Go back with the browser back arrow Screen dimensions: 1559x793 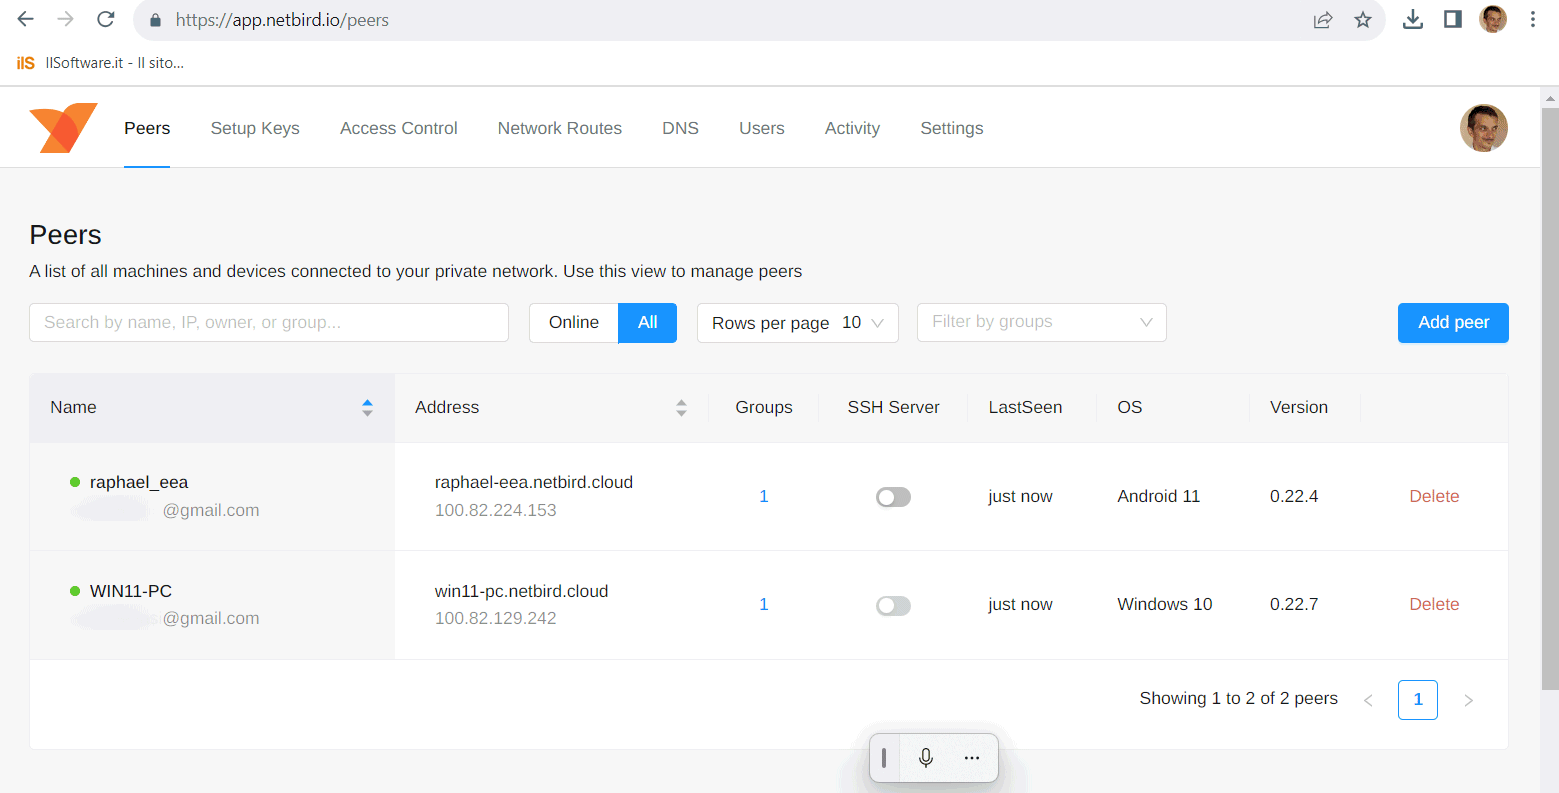click(x=26, y=19)
